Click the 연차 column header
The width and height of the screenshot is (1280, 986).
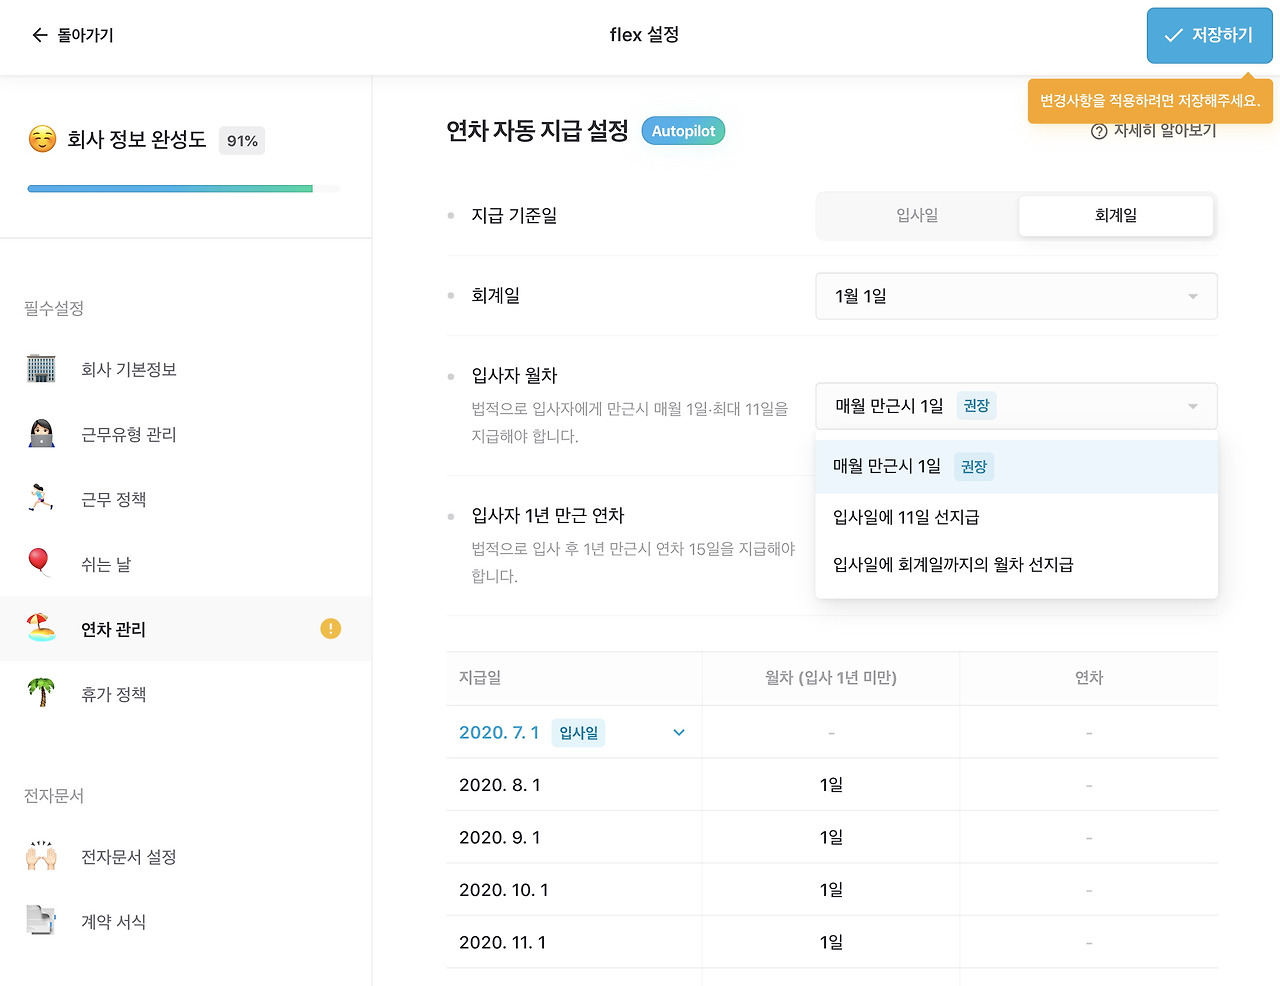tap(1089, 678)
